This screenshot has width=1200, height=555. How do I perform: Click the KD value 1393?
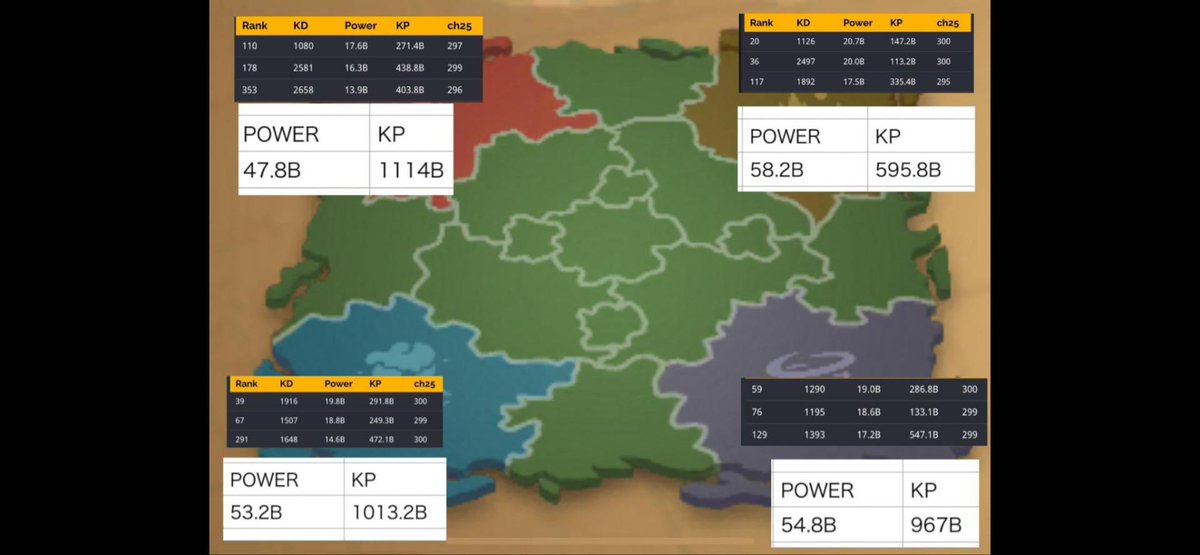click(x=816, y=435)
